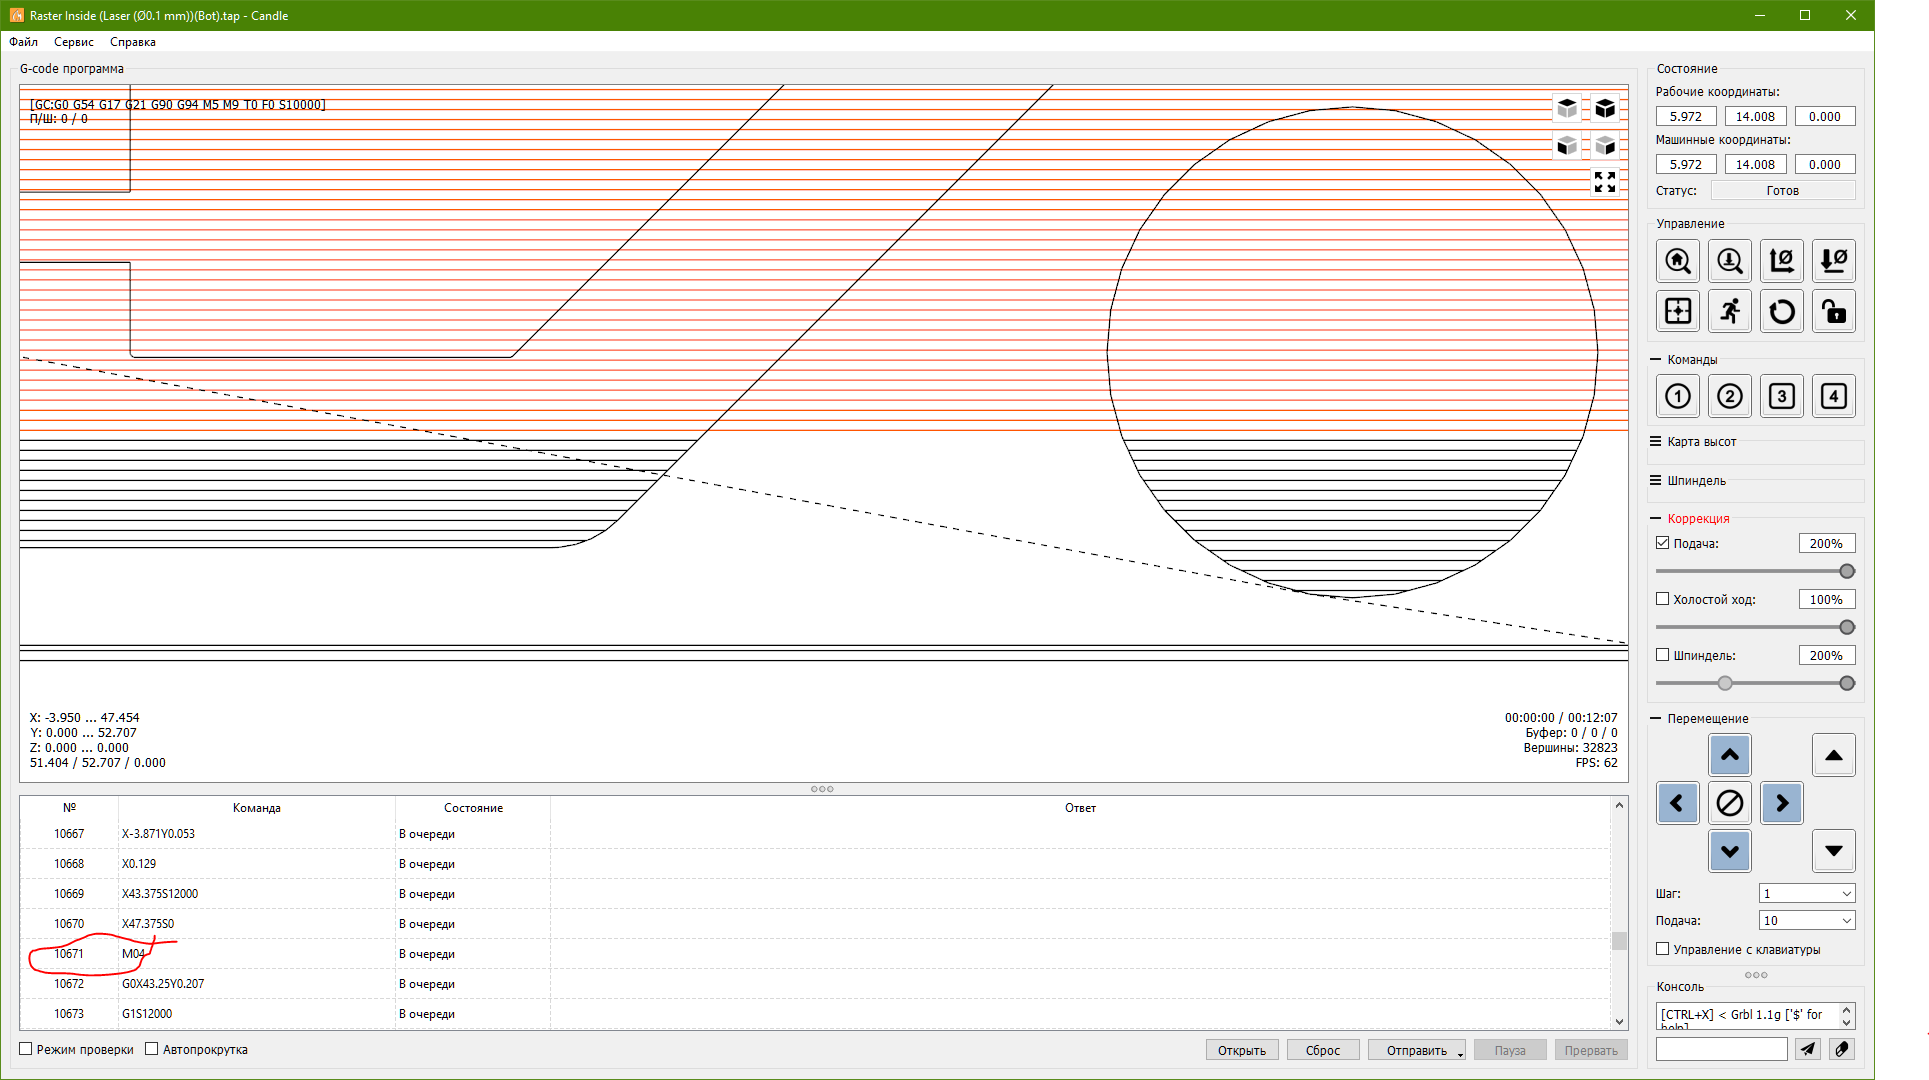Click the Unlock padlock icon
Screen dimensions: 1929x1080
[x=1834, y=312]
